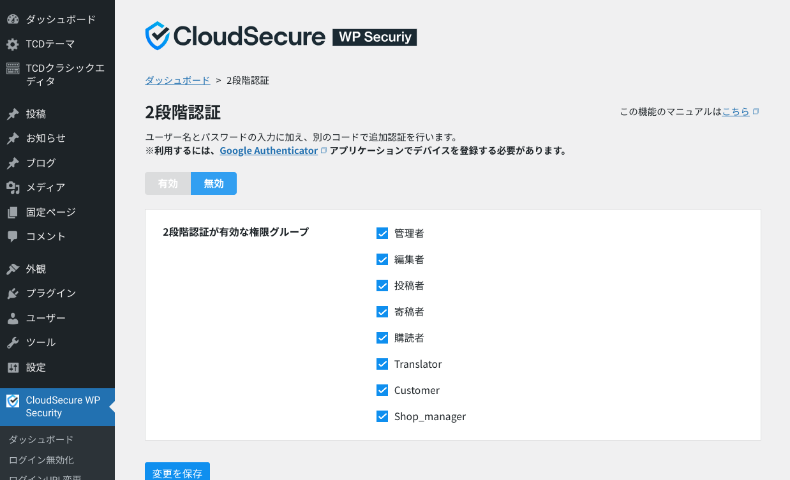
Task: Click the CloudSecure shield icon in sidebar
Action: (x=13, y=401)
